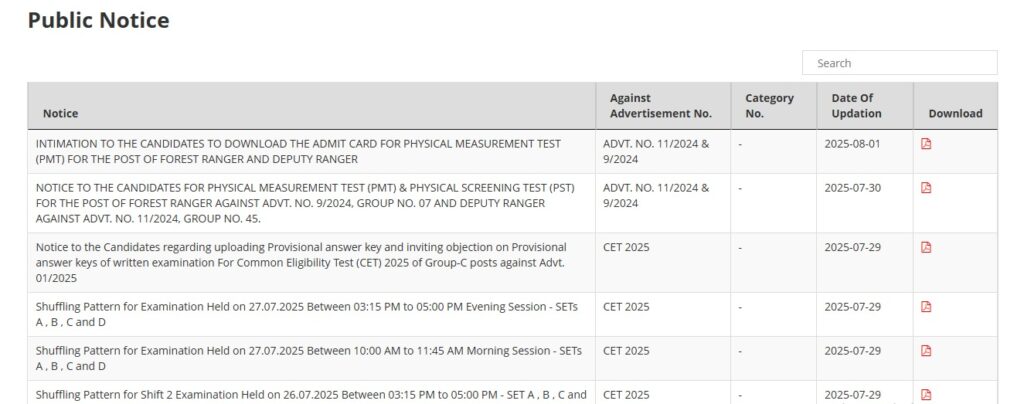Click the Public Notice heading
The height and width of the screenshot is (404, 1024).
98,20
